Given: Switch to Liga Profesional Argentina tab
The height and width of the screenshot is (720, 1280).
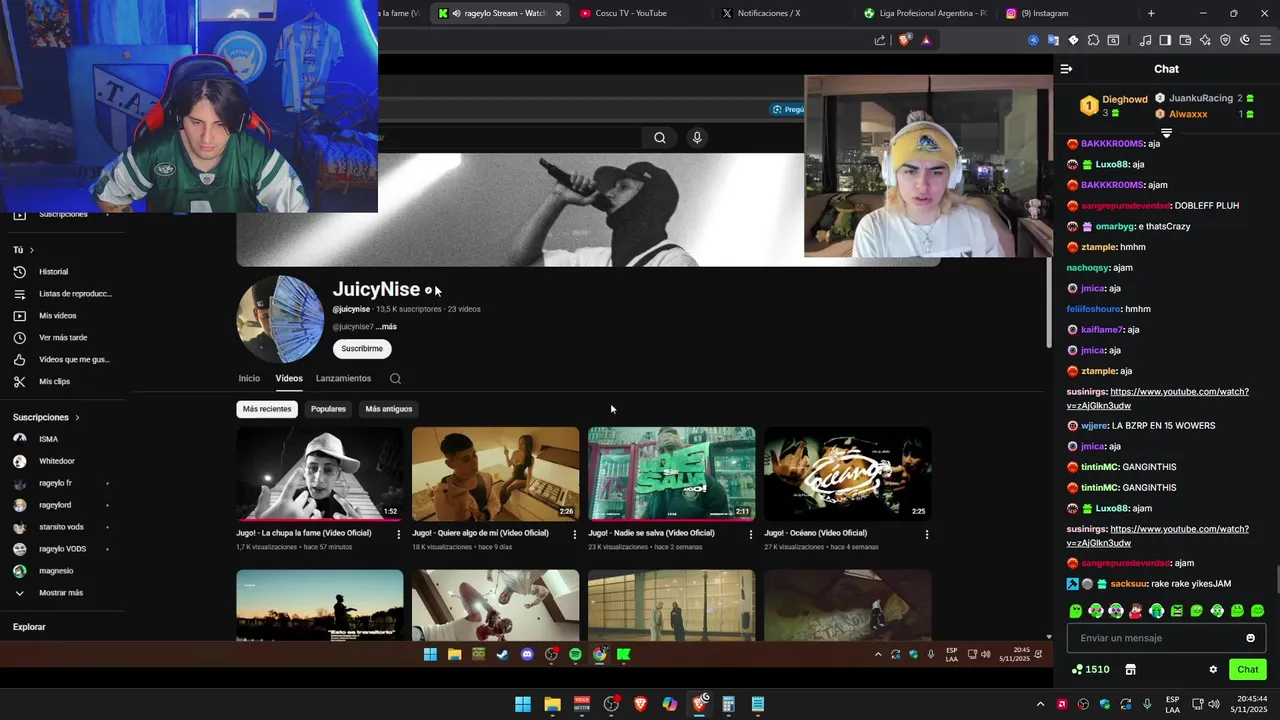Looking at the screenshot, I should tap(925, 13).
